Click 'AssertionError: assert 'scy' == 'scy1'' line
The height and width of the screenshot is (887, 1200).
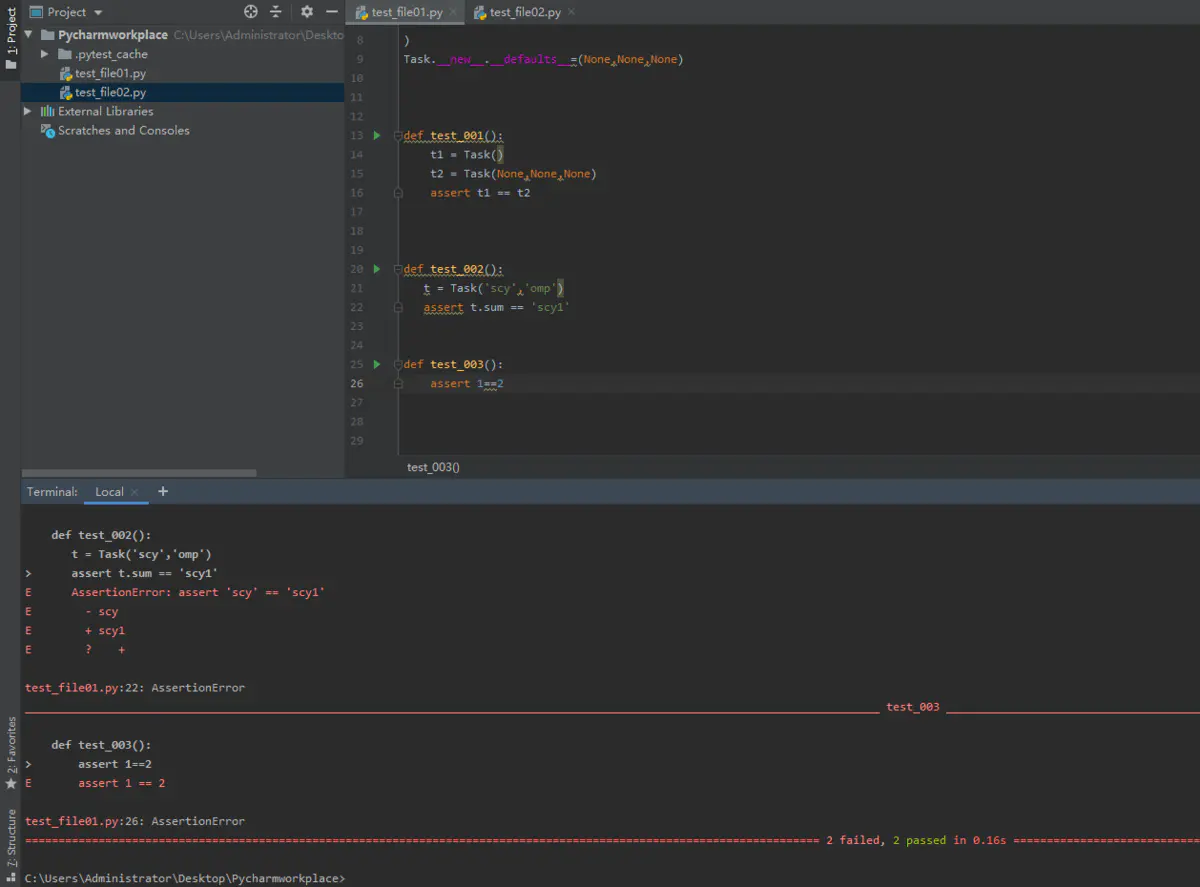[x=198, y=593]
